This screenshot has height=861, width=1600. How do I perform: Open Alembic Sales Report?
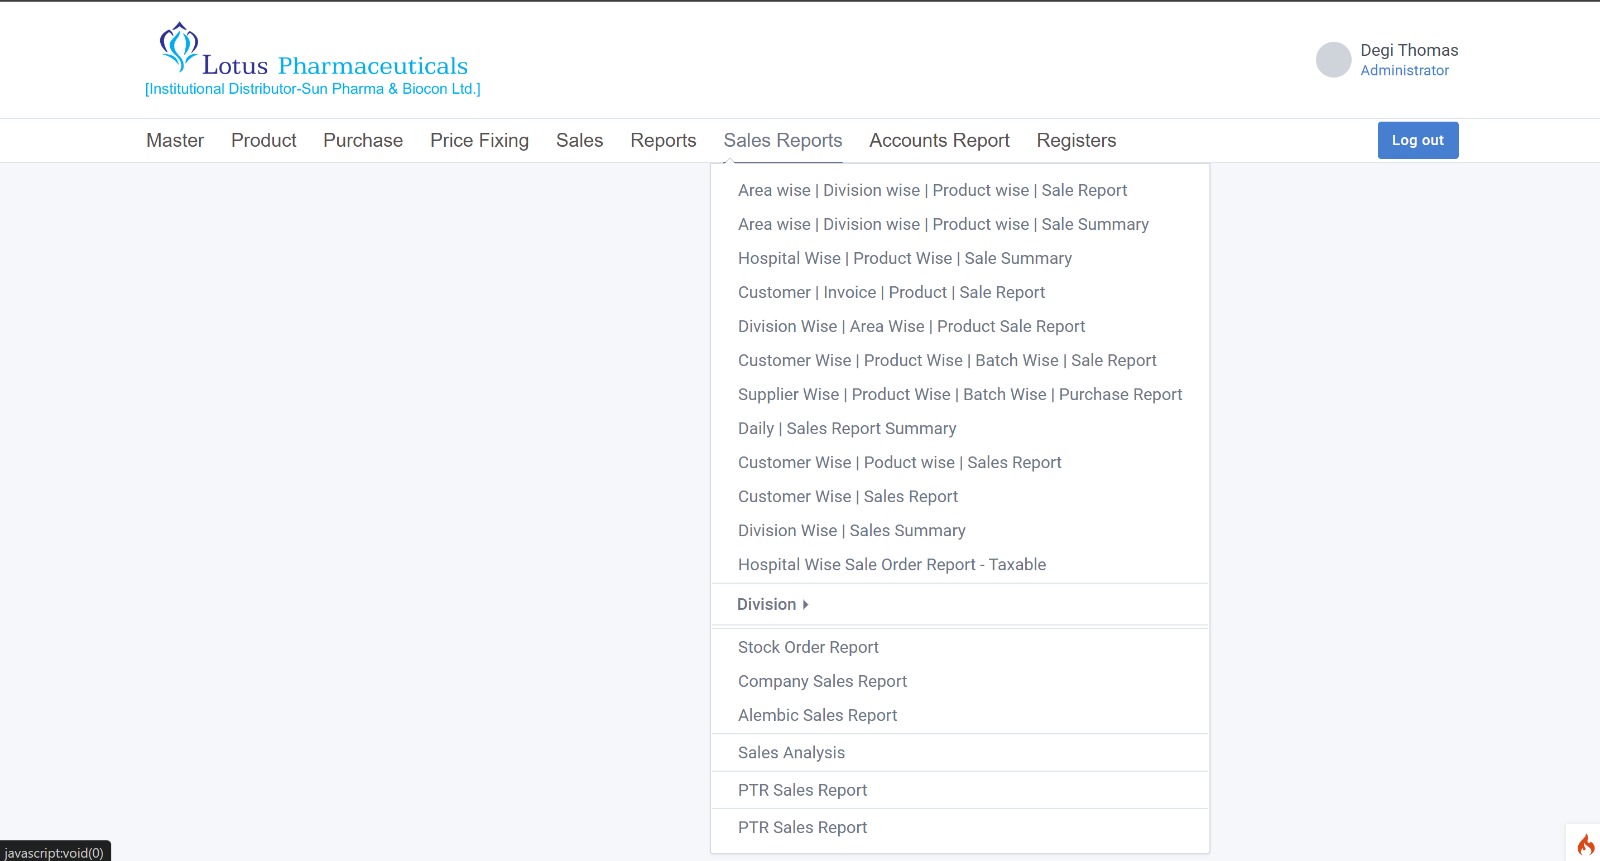click(x=817, y=715)
